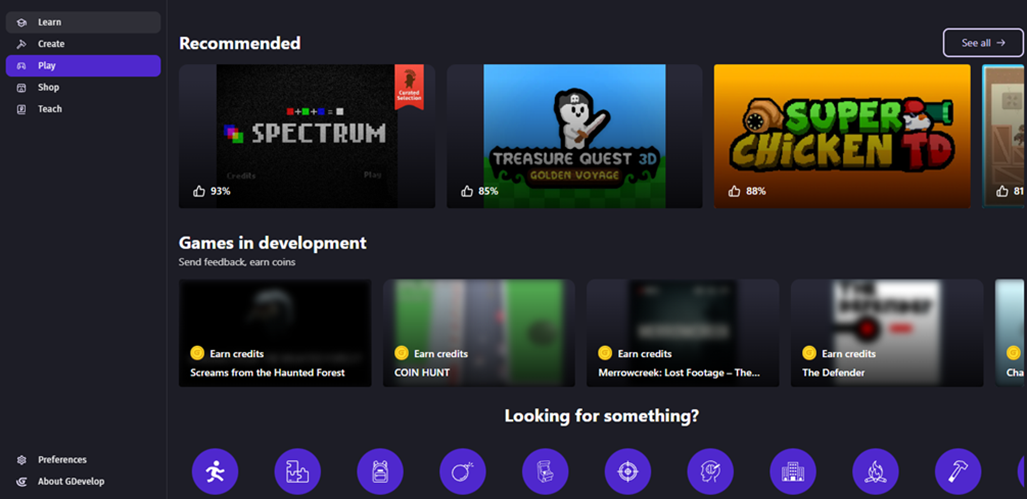Open Super Chicken TD game card

tap(841, 136)
